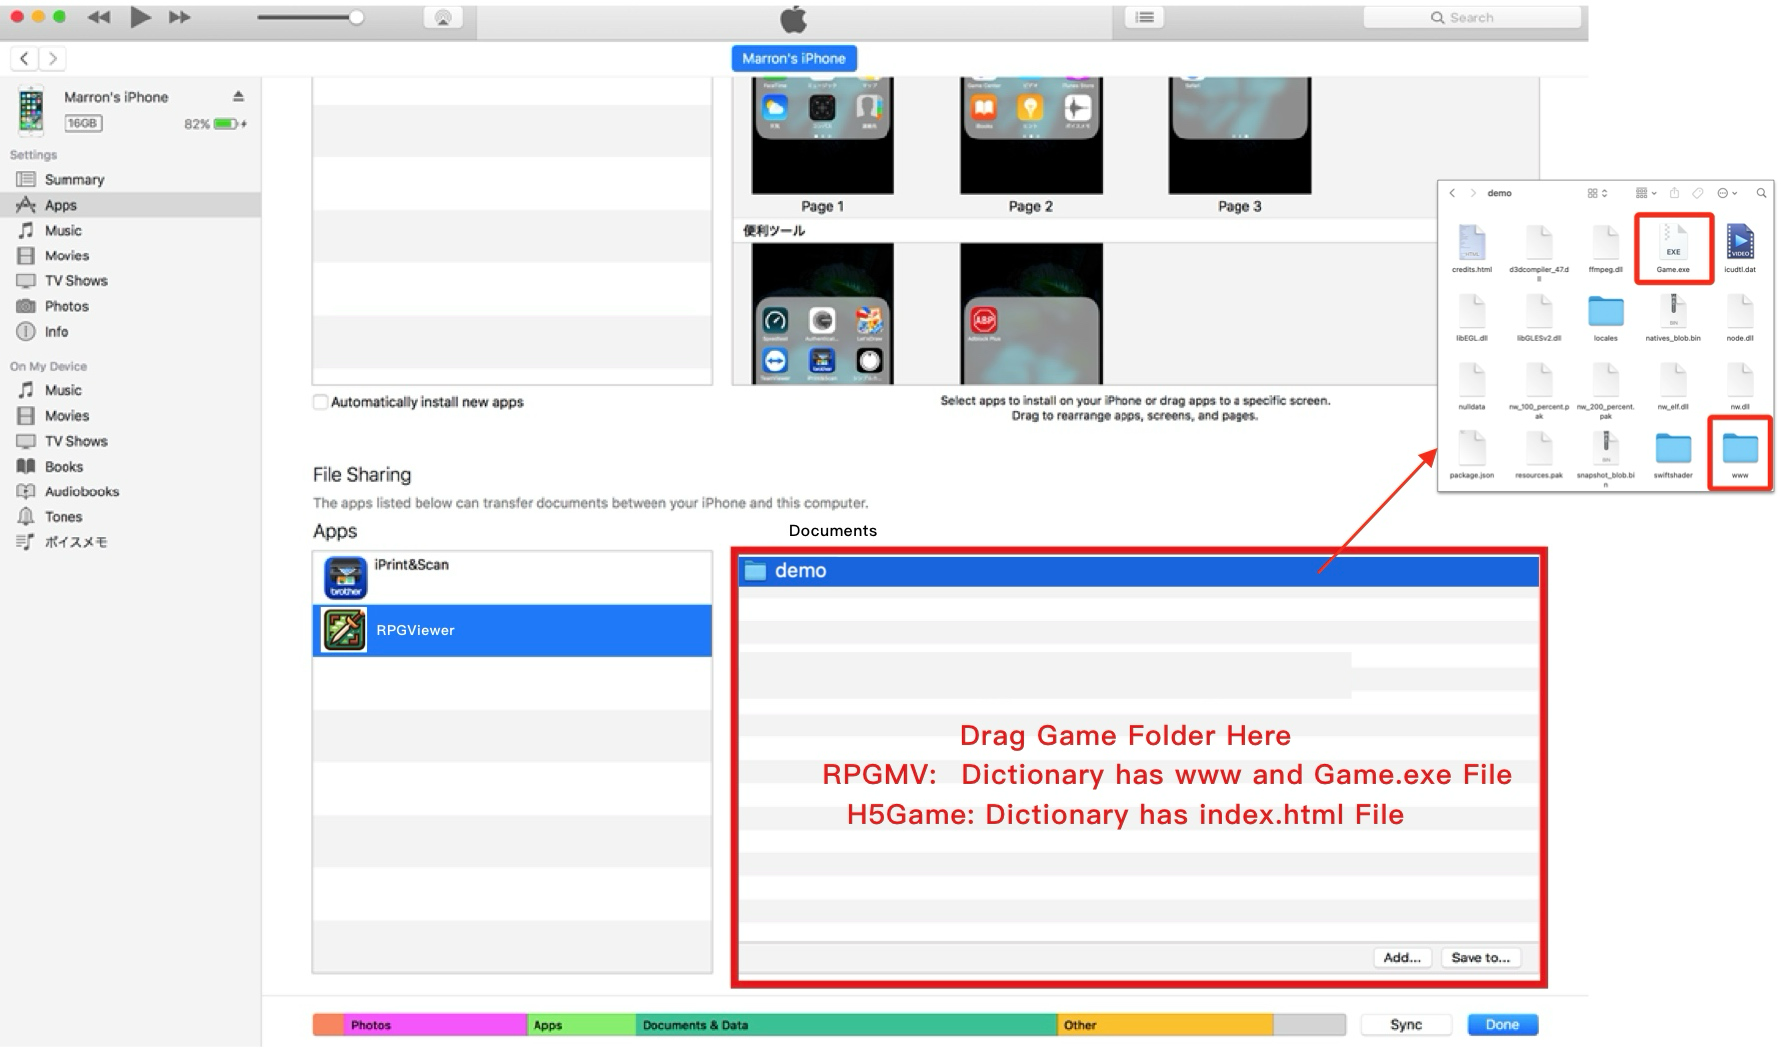The width and height of the screenshot is (1782, 1058).
Task: Click the eject icon next to Marron's iPhone
Action: pos(238,96)
